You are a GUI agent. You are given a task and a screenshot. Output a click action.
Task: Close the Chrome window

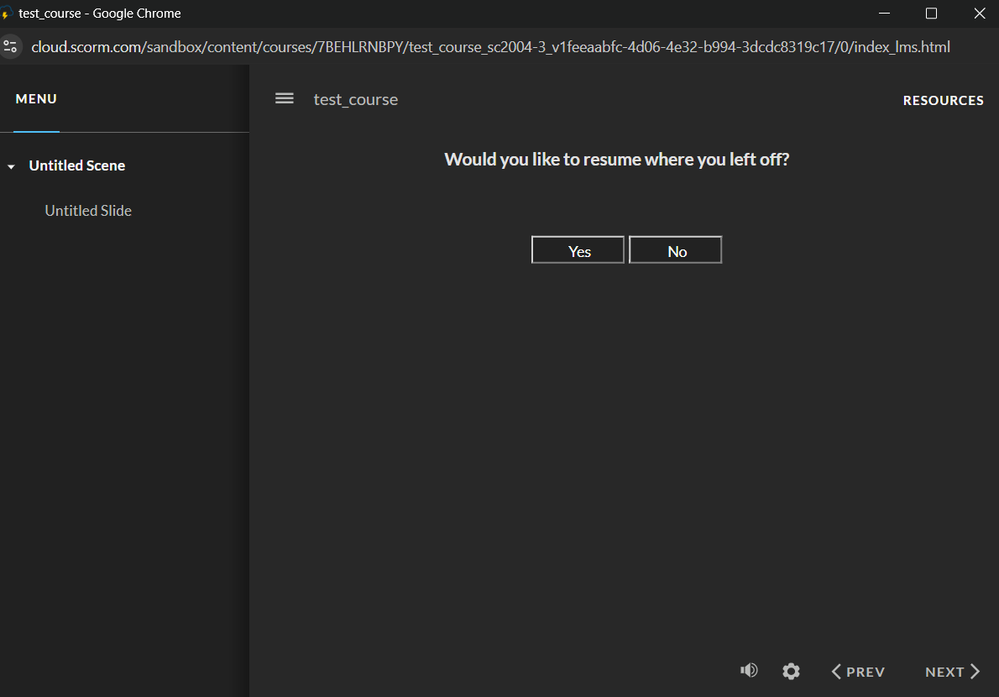point(979,13)
